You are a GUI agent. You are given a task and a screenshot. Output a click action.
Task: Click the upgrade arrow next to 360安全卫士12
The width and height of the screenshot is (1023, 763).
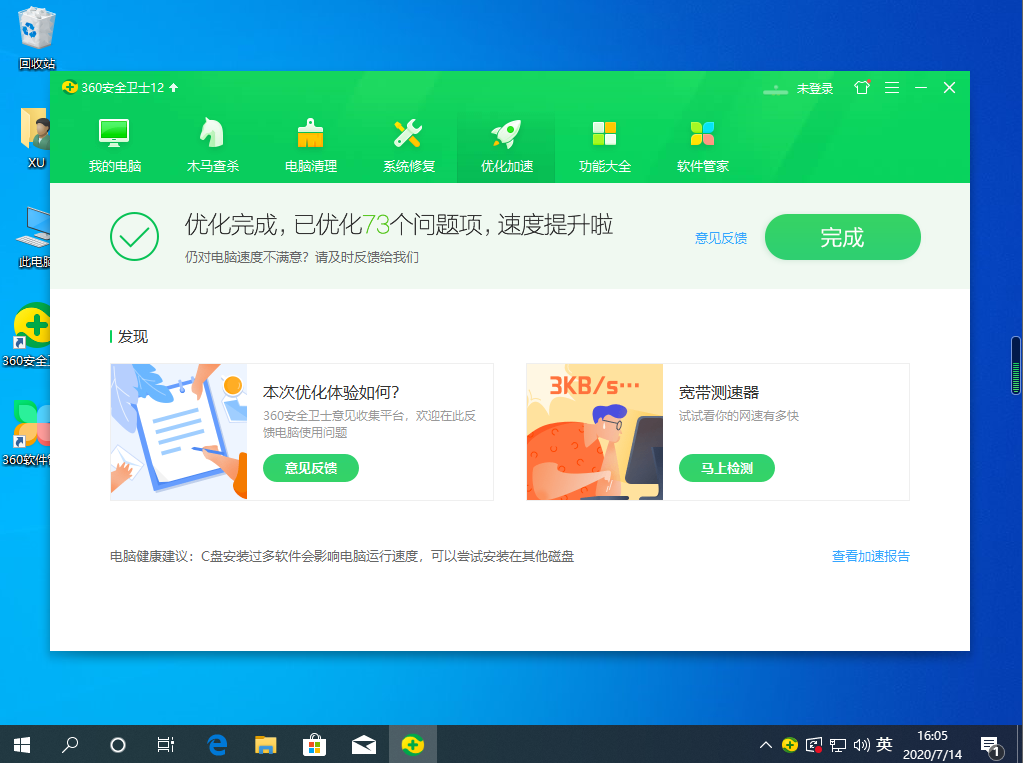pyautogui.click(x=174, y=88)
